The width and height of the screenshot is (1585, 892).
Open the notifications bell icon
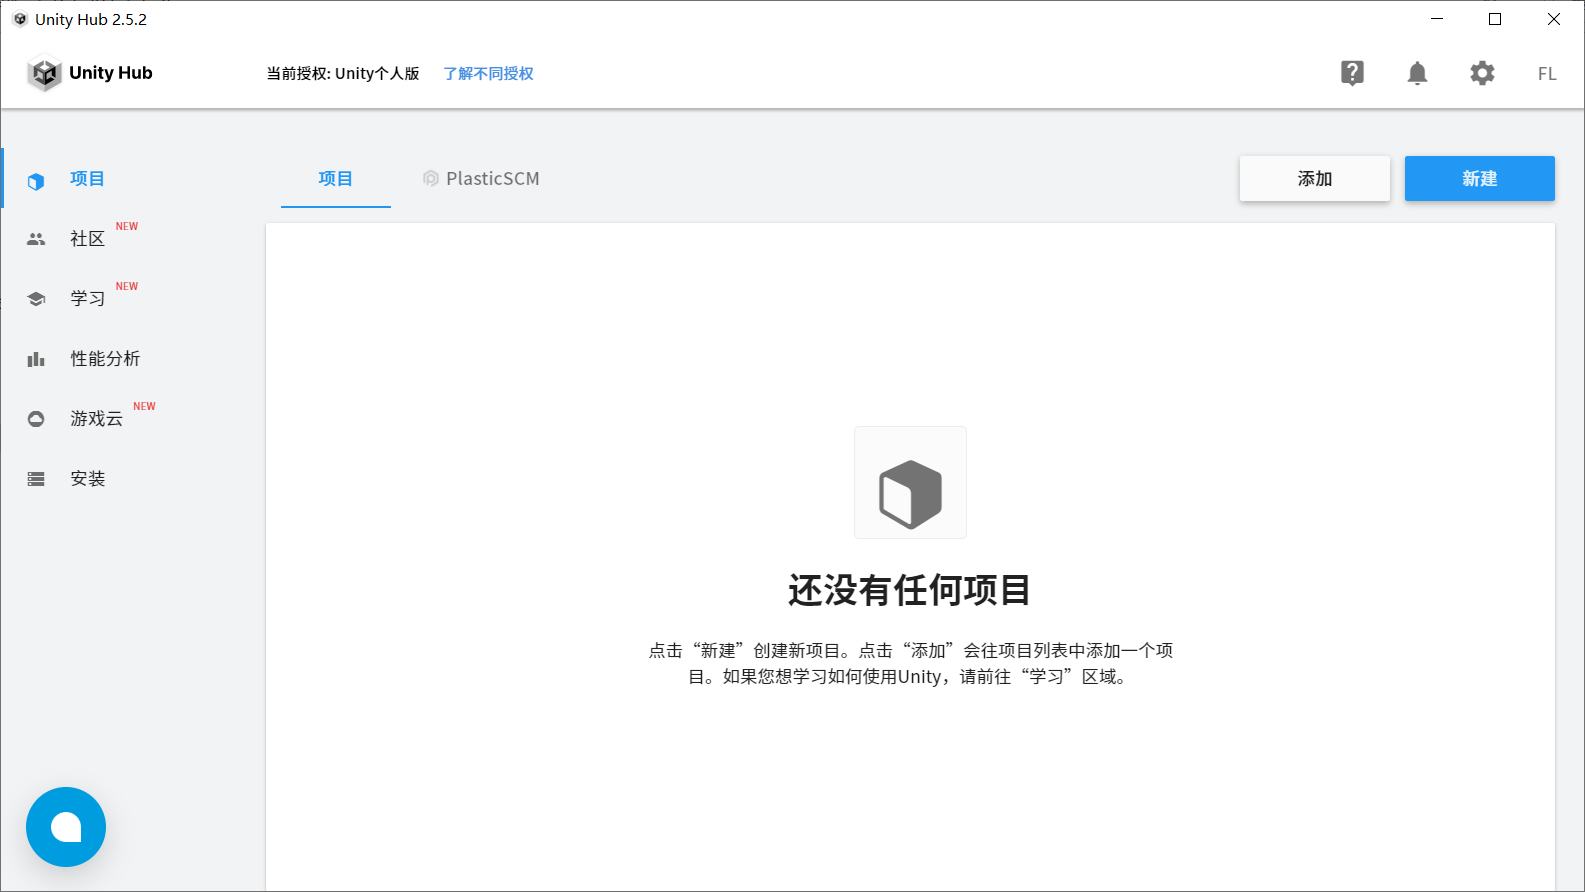point(1417,73)
